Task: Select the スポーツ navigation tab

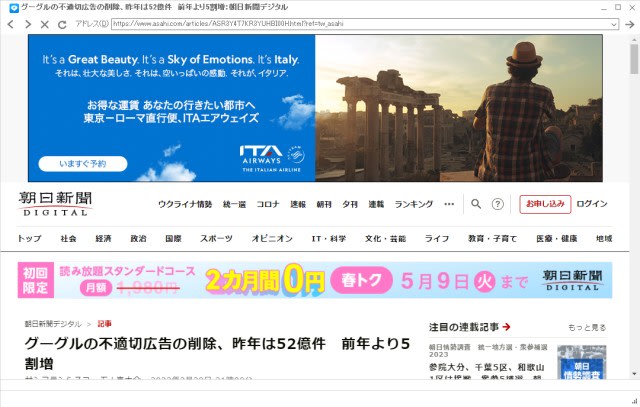Action: 216,238
